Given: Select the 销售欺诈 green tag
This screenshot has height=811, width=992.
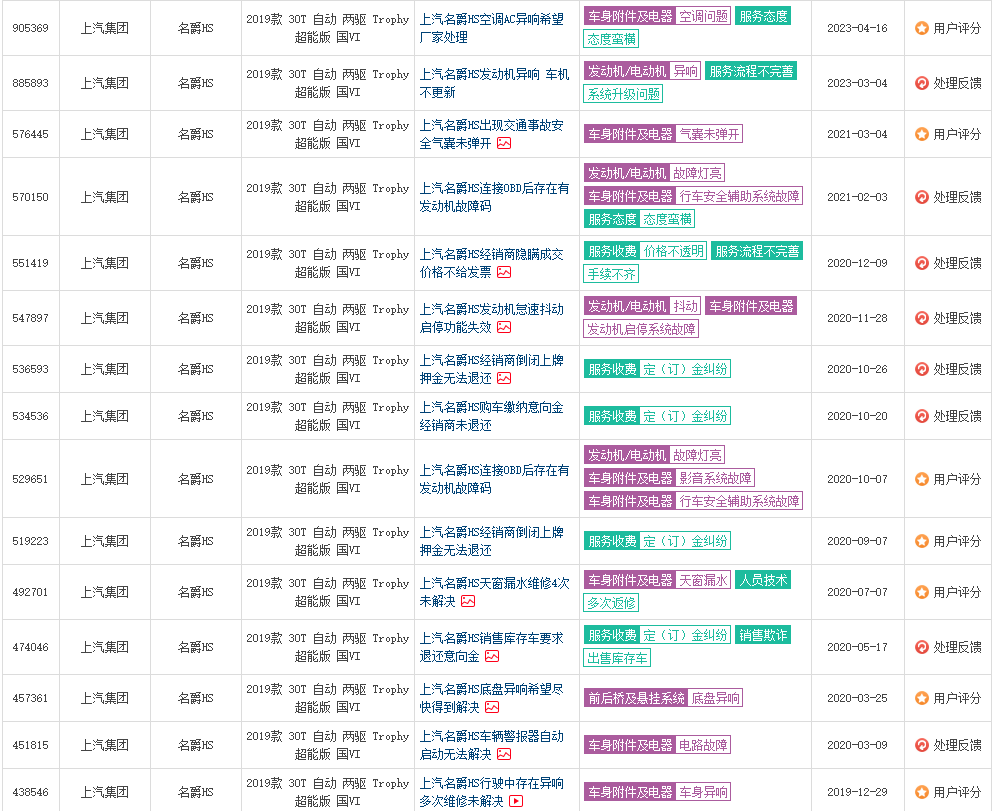Looking at the screenshot, I should click(x=763, y=635).
